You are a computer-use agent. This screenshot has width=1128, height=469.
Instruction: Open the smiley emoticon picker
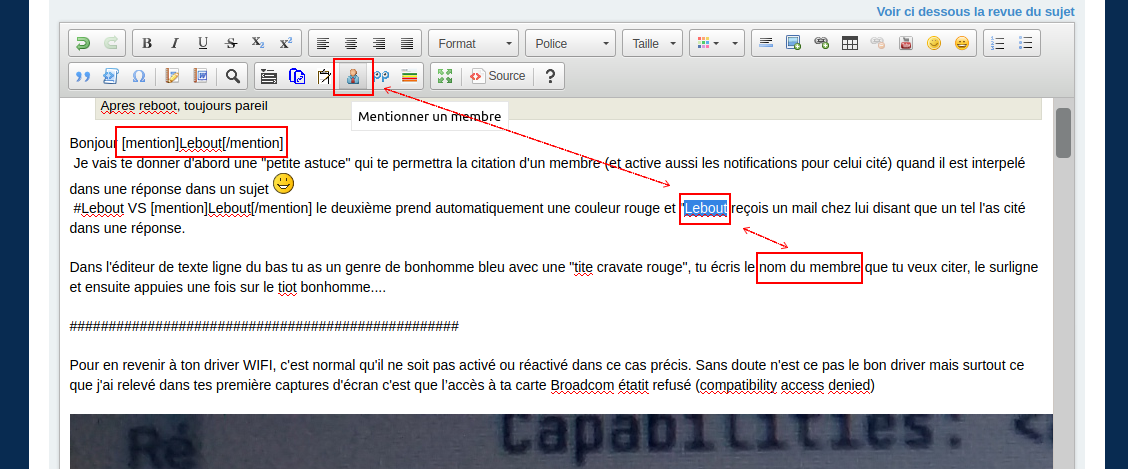coord(934,44)
